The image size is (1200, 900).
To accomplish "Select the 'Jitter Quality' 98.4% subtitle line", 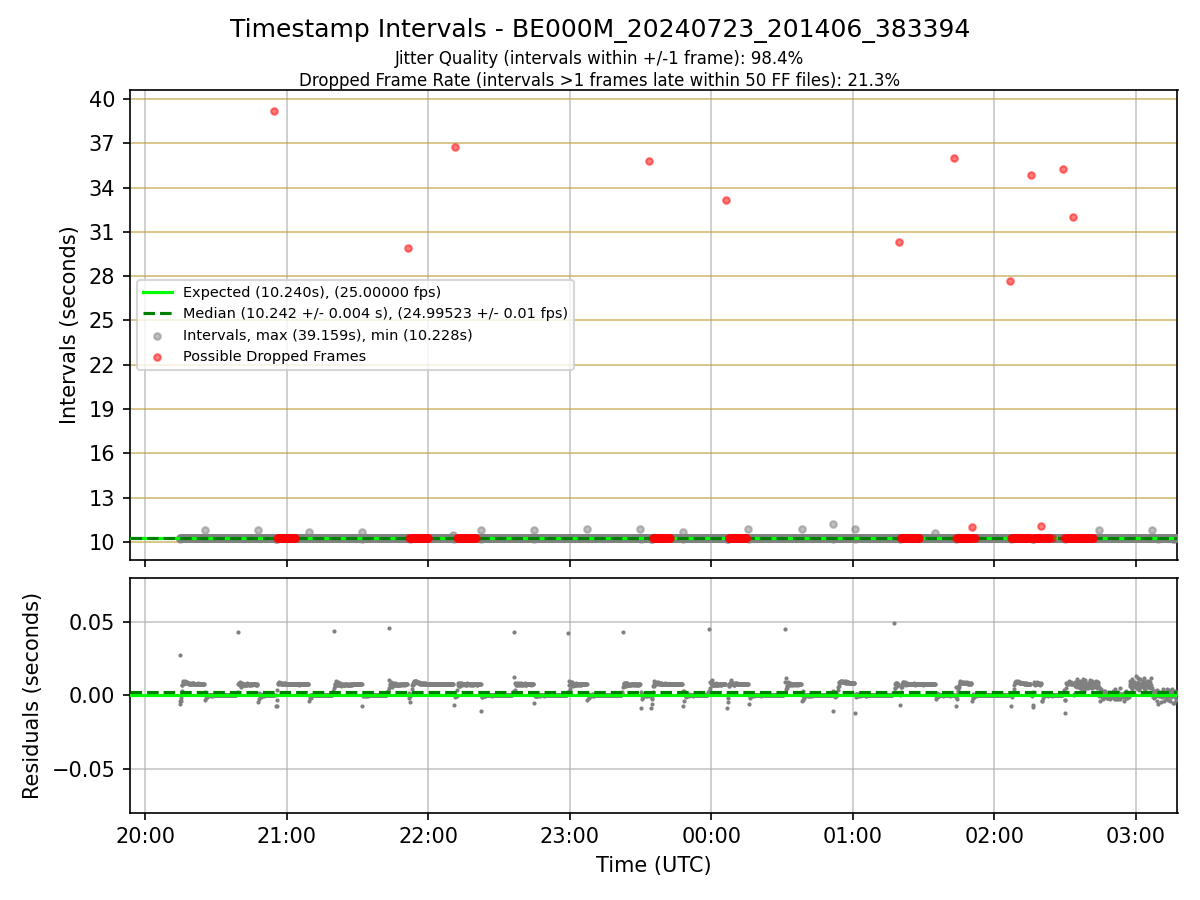I will tap(600, 58).
